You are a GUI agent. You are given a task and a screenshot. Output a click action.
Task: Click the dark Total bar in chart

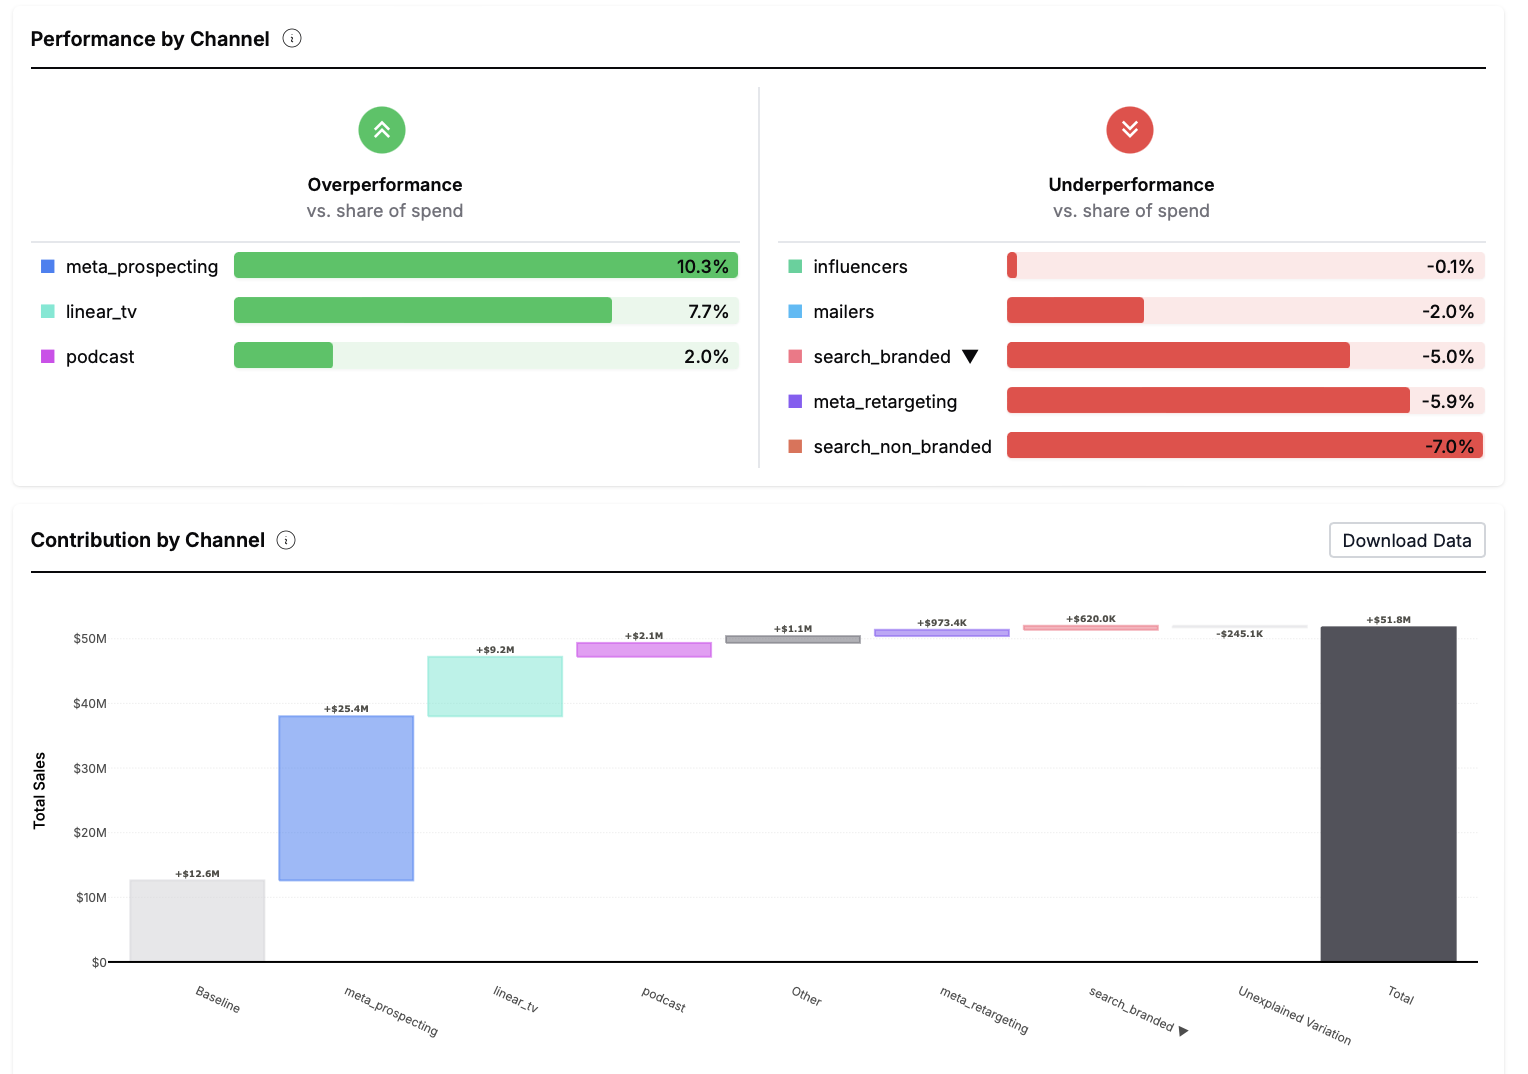(1388, 794)
